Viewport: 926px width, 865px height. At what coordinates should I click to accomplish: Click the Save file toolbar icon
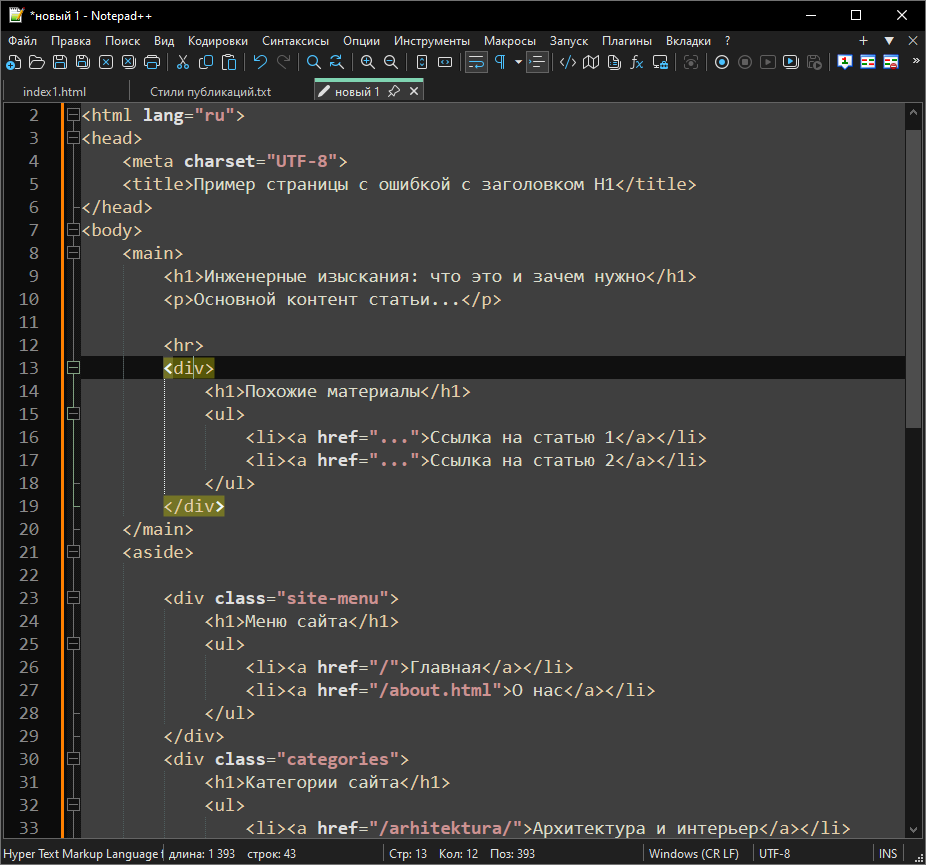(x=59, y=62)
